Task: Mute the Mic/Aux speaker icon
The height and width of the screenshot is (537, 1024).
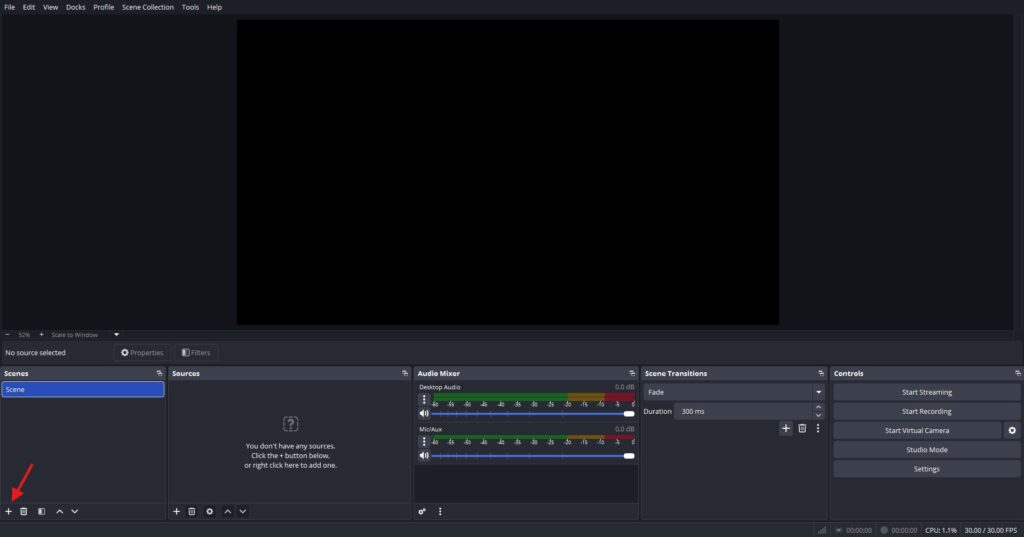Action: click(x=424, y=455)
